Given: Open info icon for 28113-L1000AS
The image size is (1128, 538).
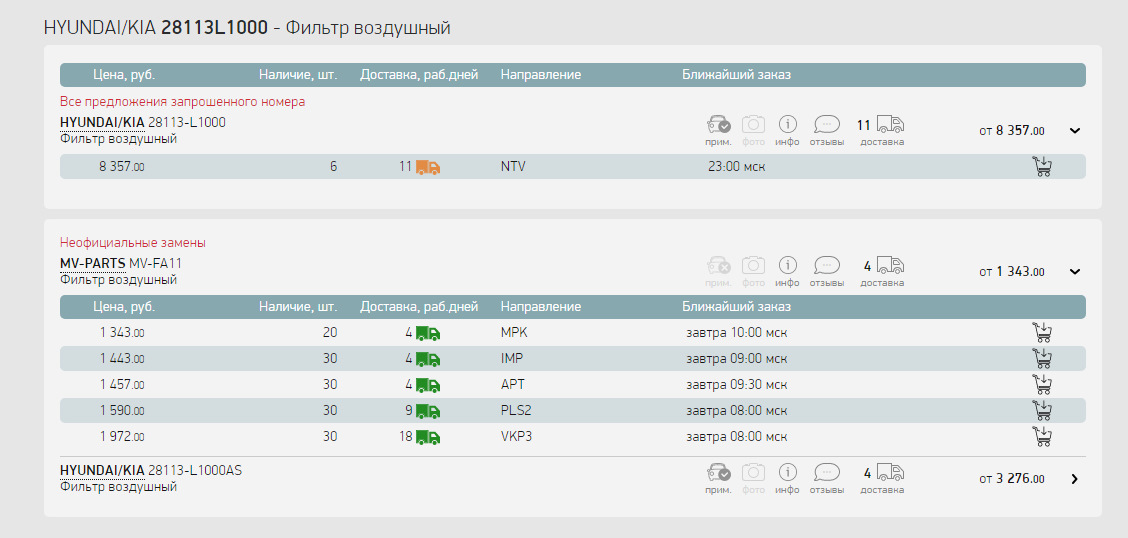Looking at the screenshot, I should tap(788, 473).
